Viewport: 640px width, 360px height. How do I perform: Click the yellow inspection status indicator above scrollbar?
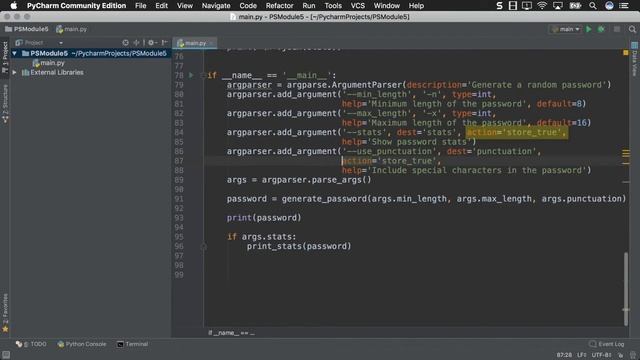pos(626,53)
